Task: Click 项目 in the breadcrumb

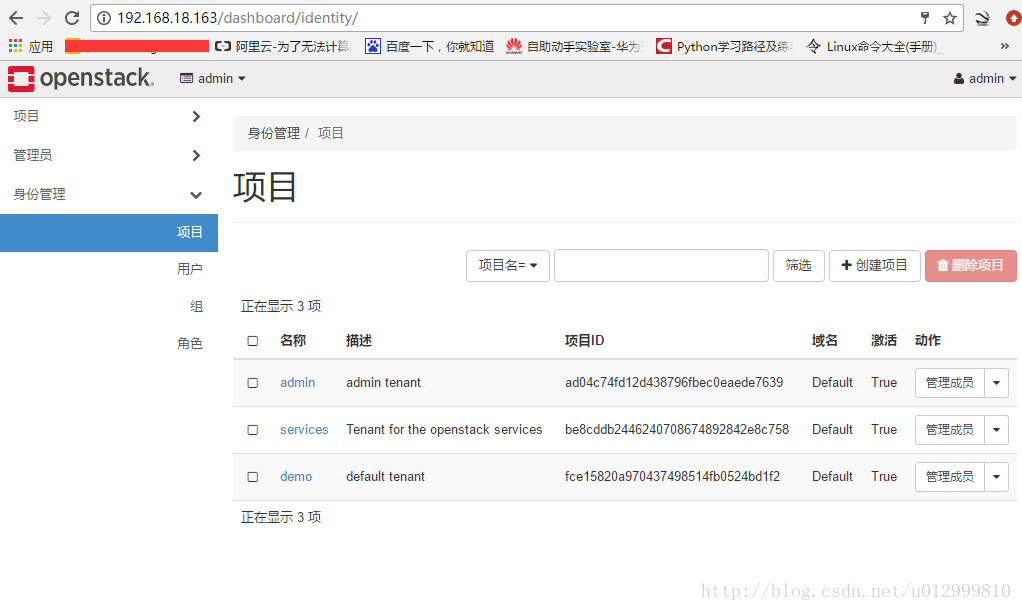Action: tap(330, 133)
